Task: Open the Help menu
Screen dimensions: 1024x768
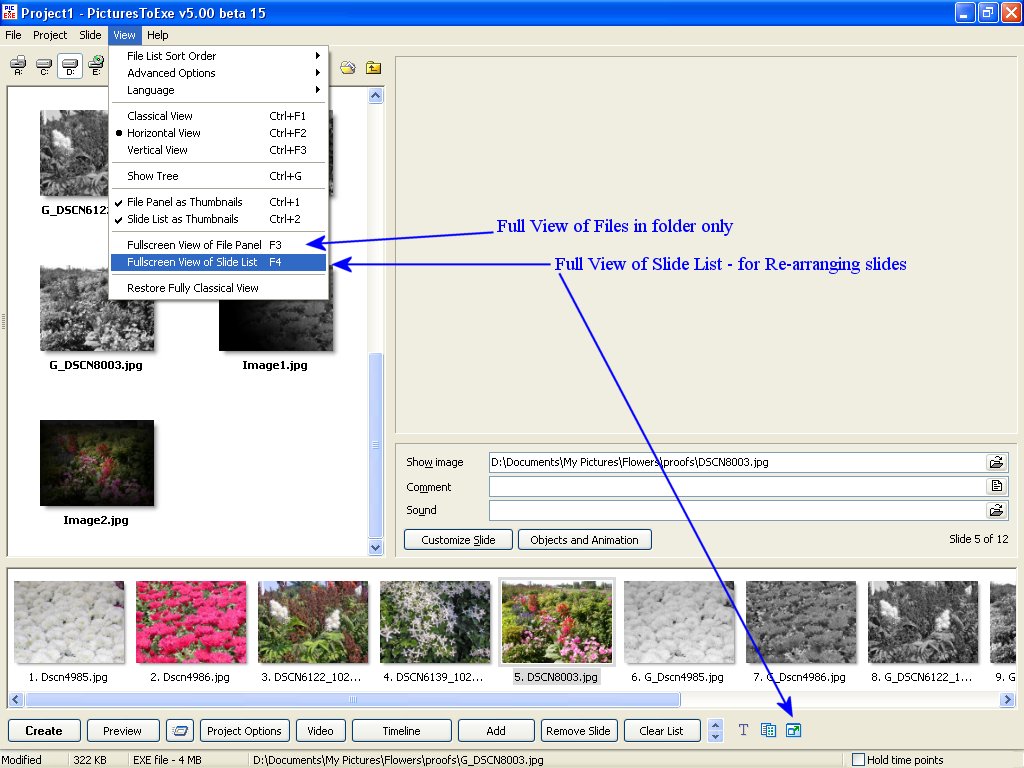Action: 157,35
